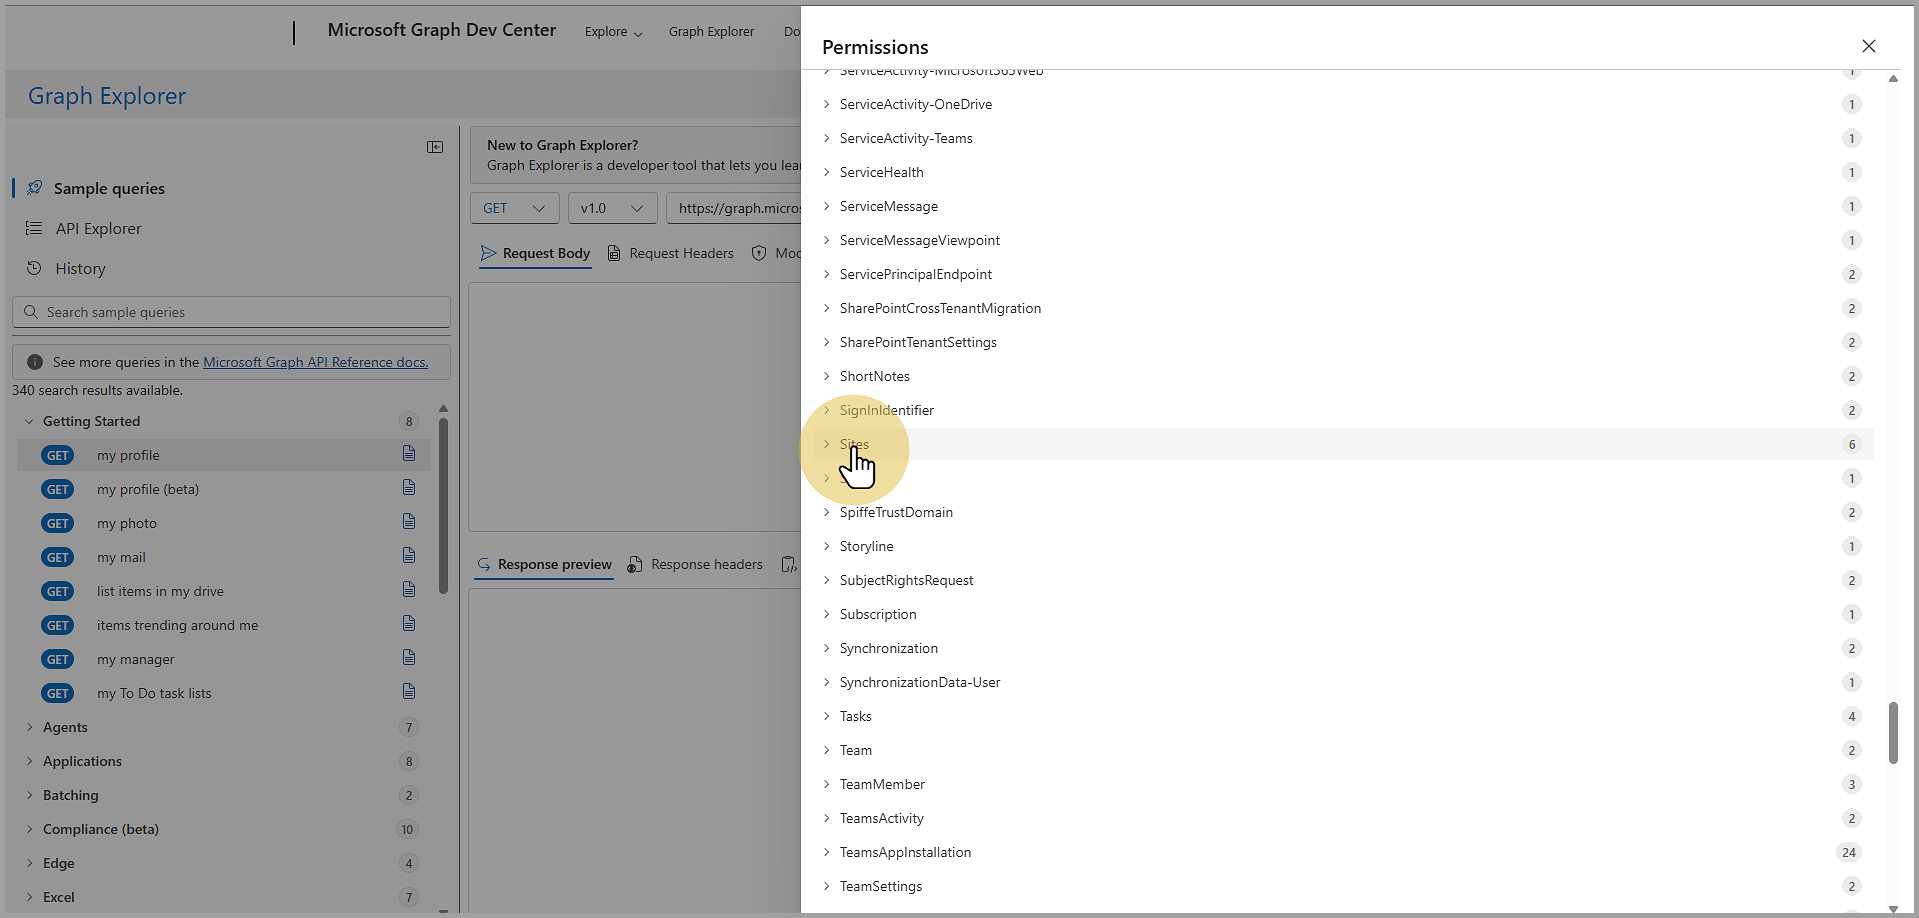Open document icon beside items trending around me
The width and height of the screenshot is (1919, 918).
(x=409, y=624)
